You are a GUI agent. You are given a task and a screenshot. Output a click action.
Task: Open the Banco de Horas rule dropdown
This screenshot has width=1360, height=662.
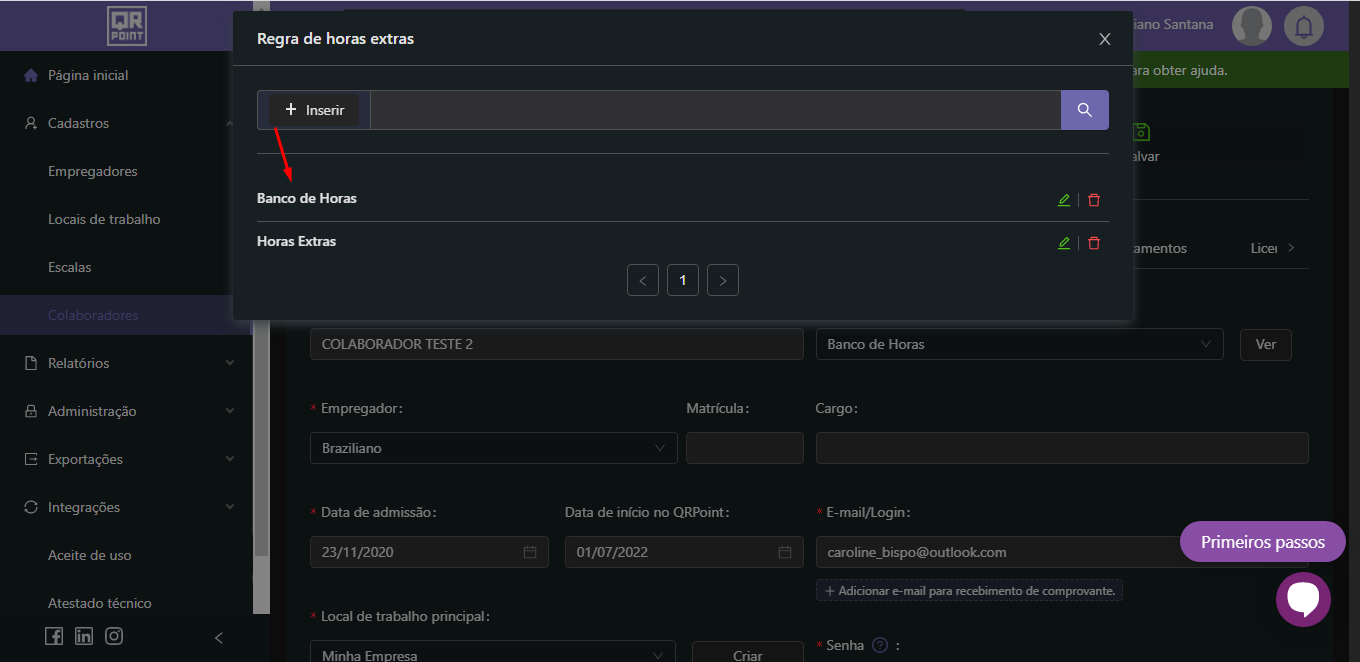tap(1019, 344)
